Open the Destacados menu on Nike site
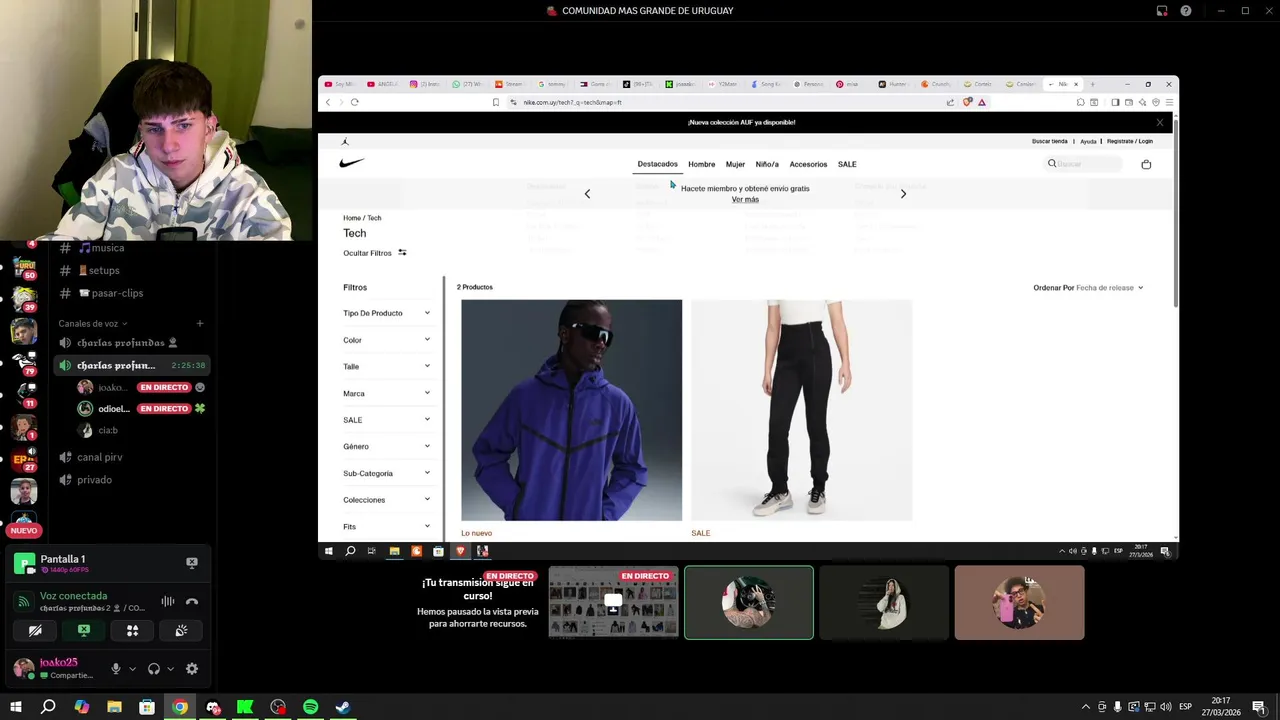 tap(657, 164)
